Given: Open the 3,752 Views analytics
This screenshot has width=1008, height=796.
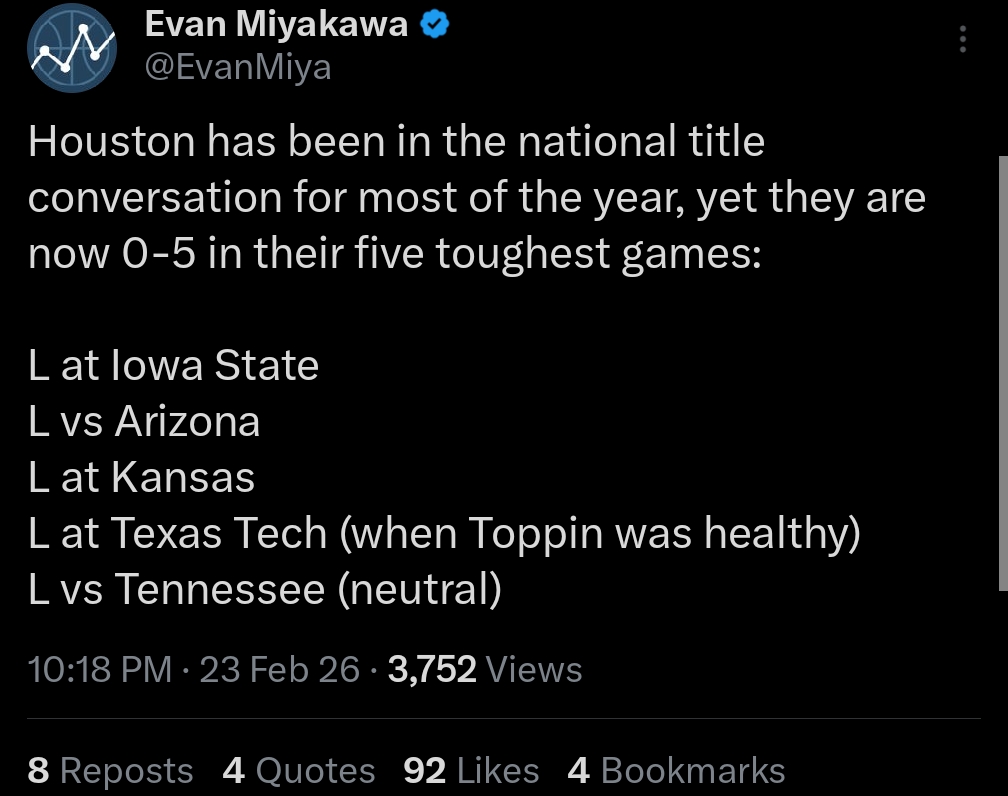Looking at the screenshot, I should click(x=484, y=669).
